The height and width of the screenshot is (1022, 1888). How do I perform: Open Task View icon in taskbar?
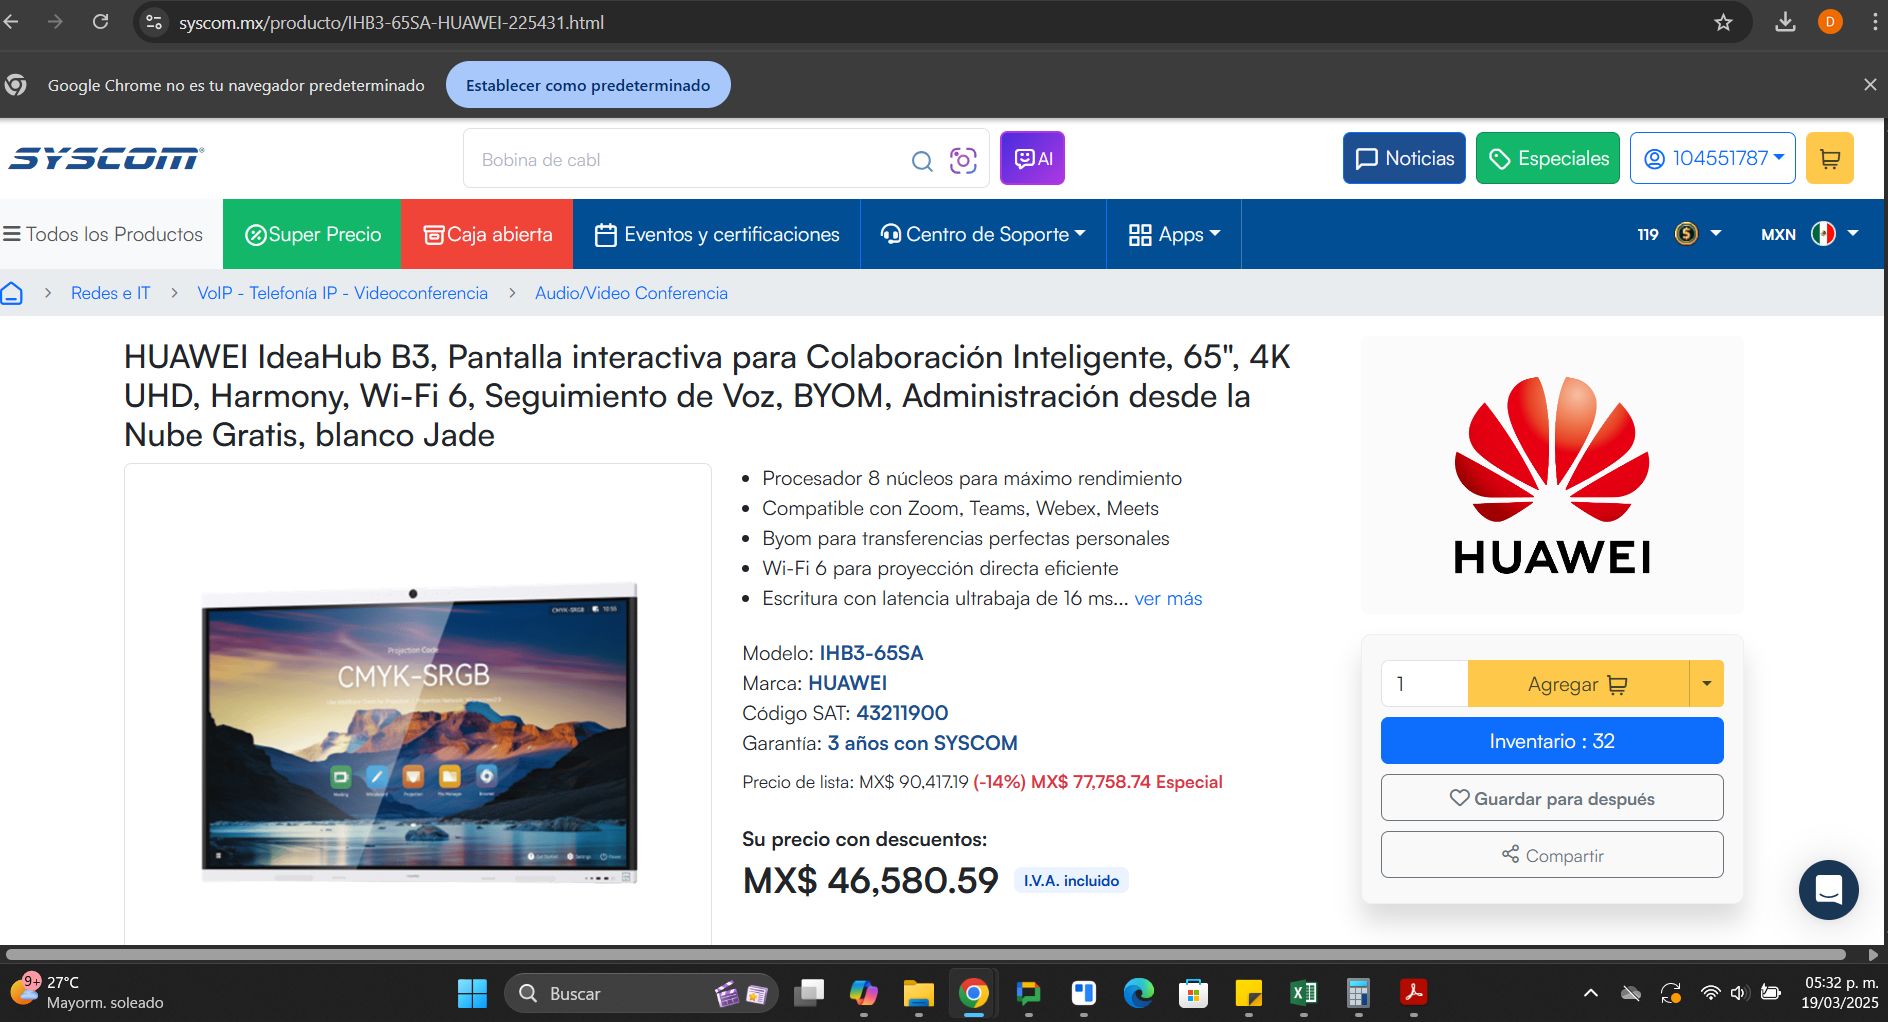809,993
